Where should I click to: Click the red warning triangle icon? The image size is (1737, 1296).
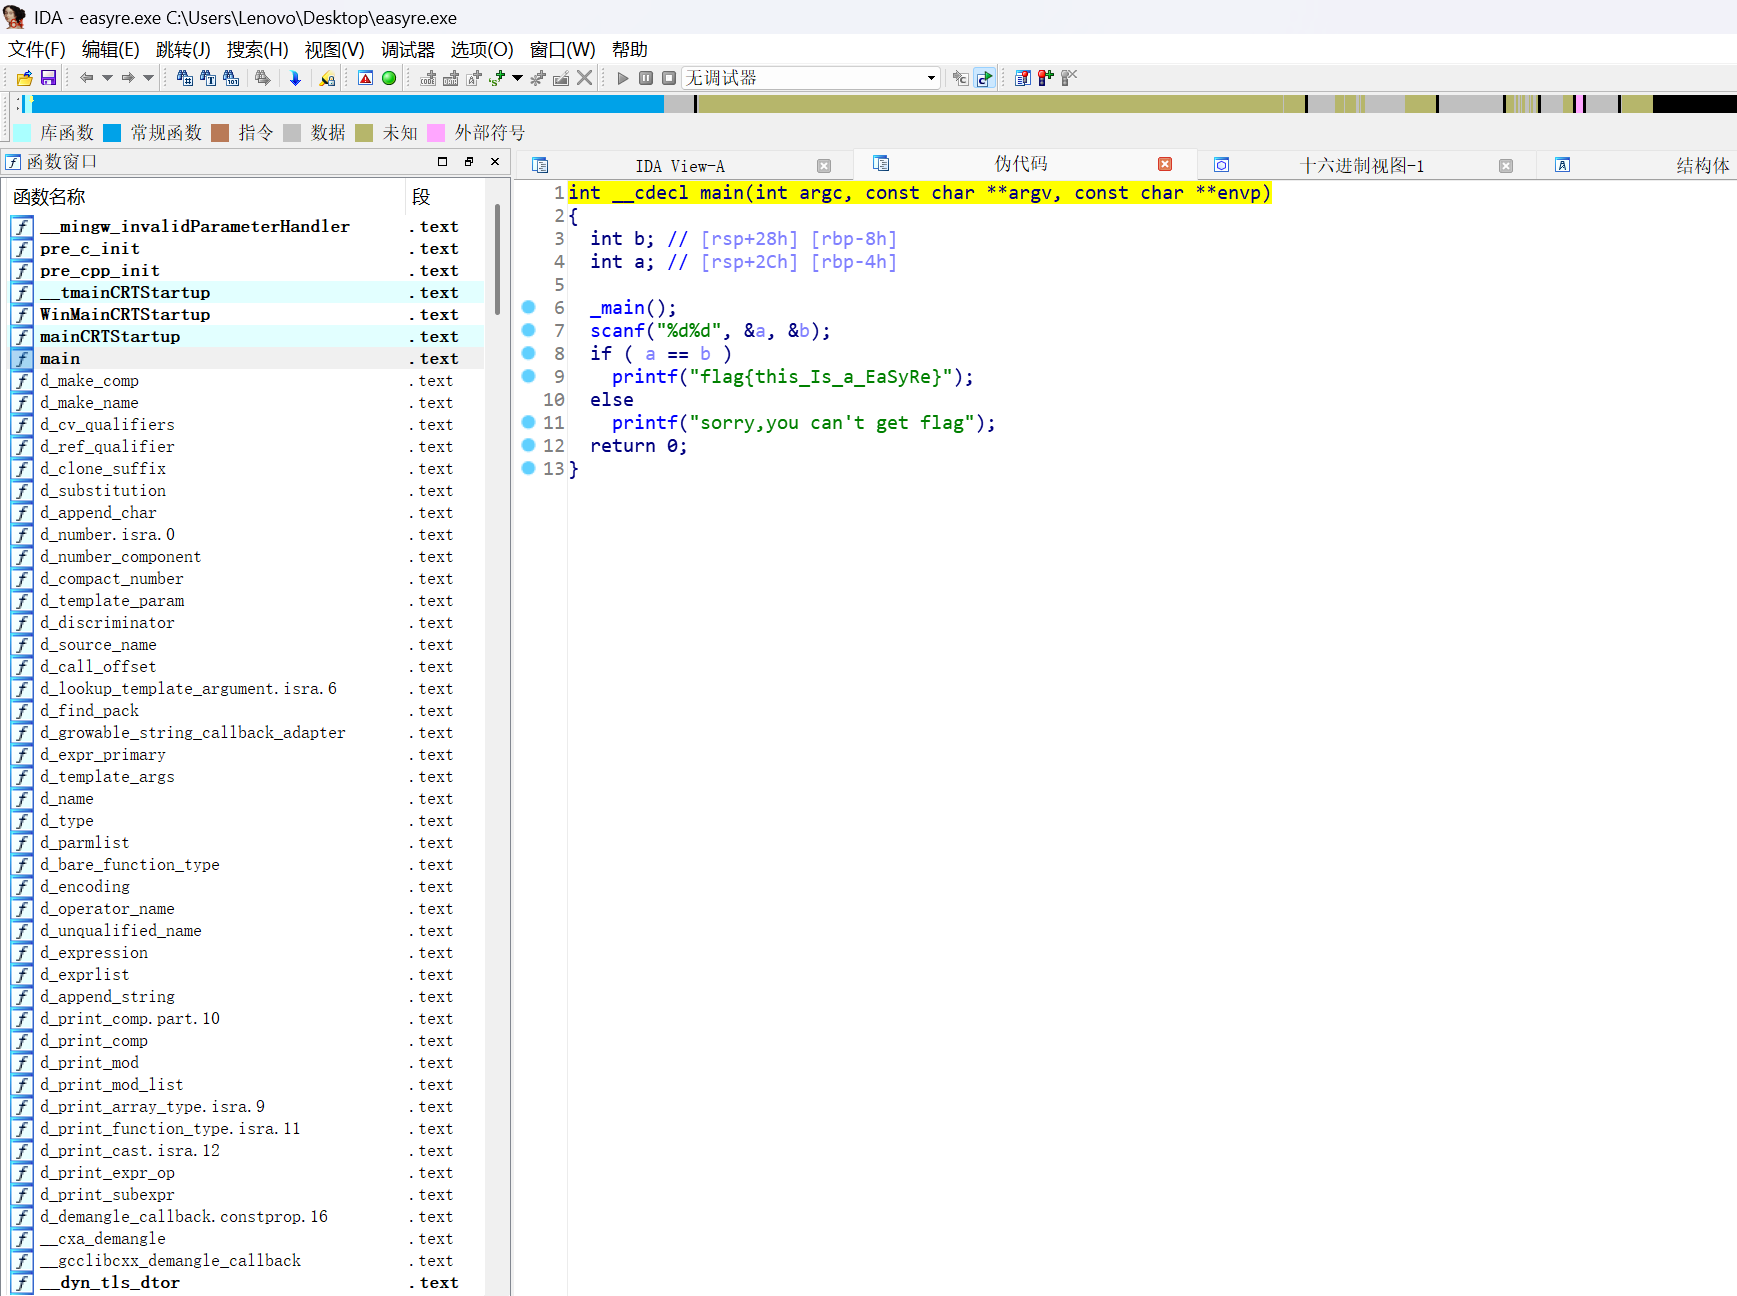(366, 78)
